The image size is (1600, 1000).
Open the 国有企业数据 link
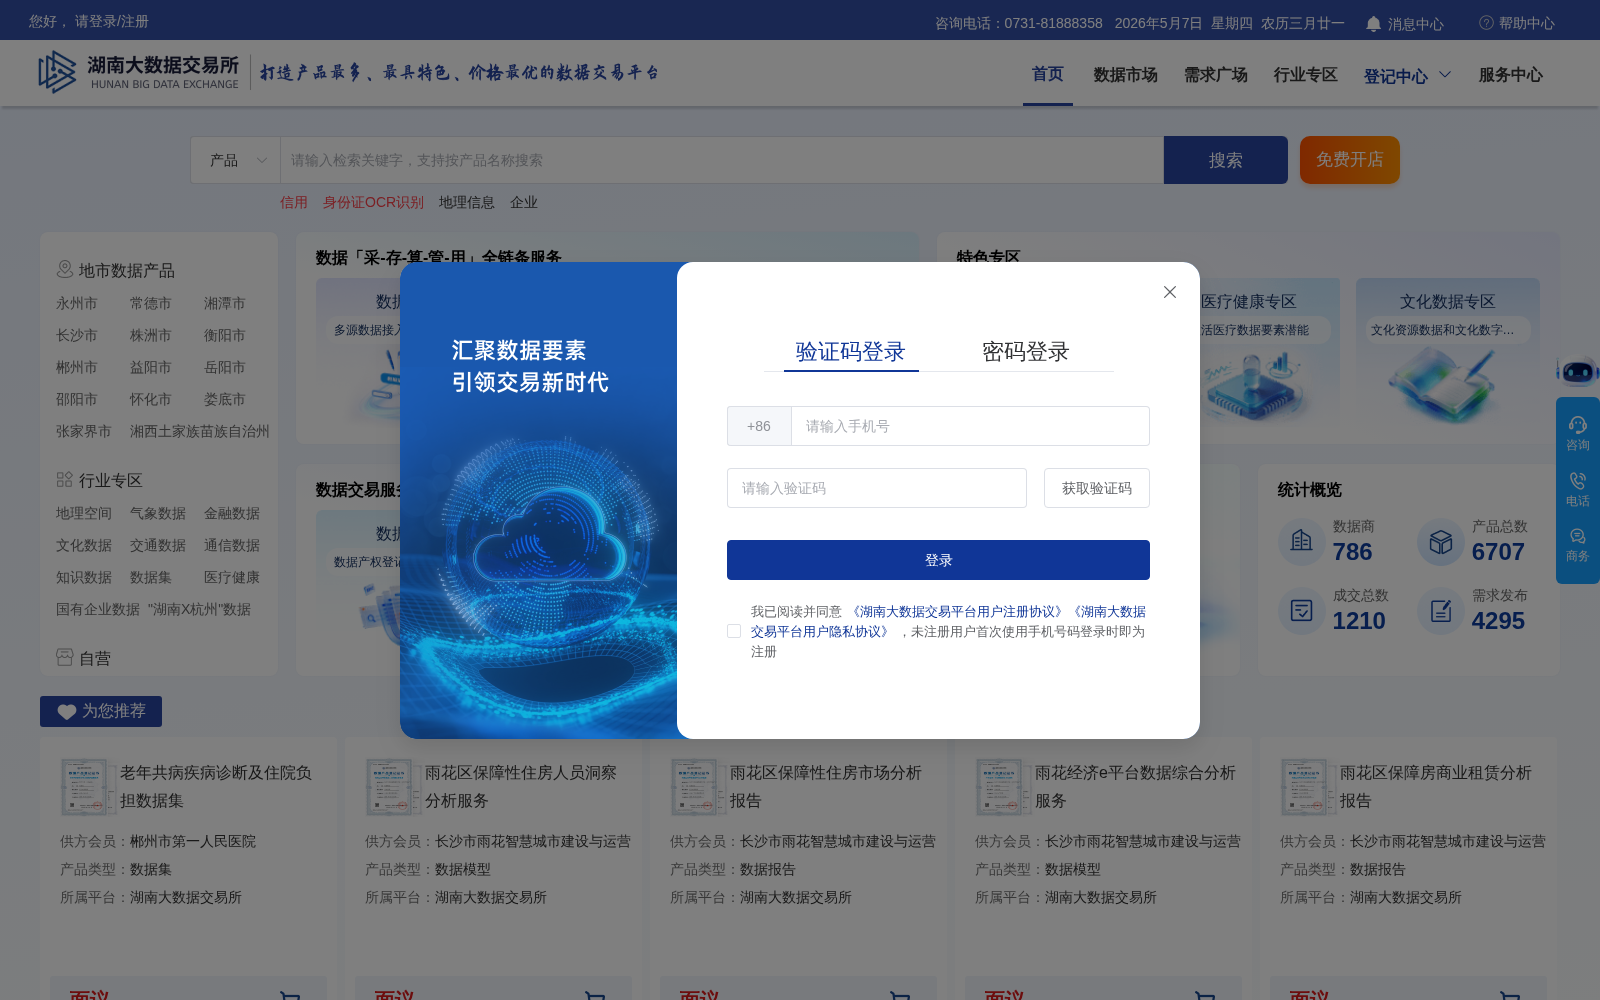98,609
